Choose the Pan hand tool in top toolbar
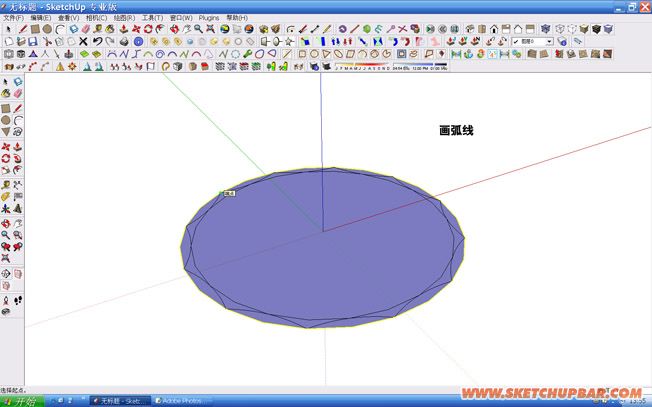Screen dimensions: 652x407 186,29
